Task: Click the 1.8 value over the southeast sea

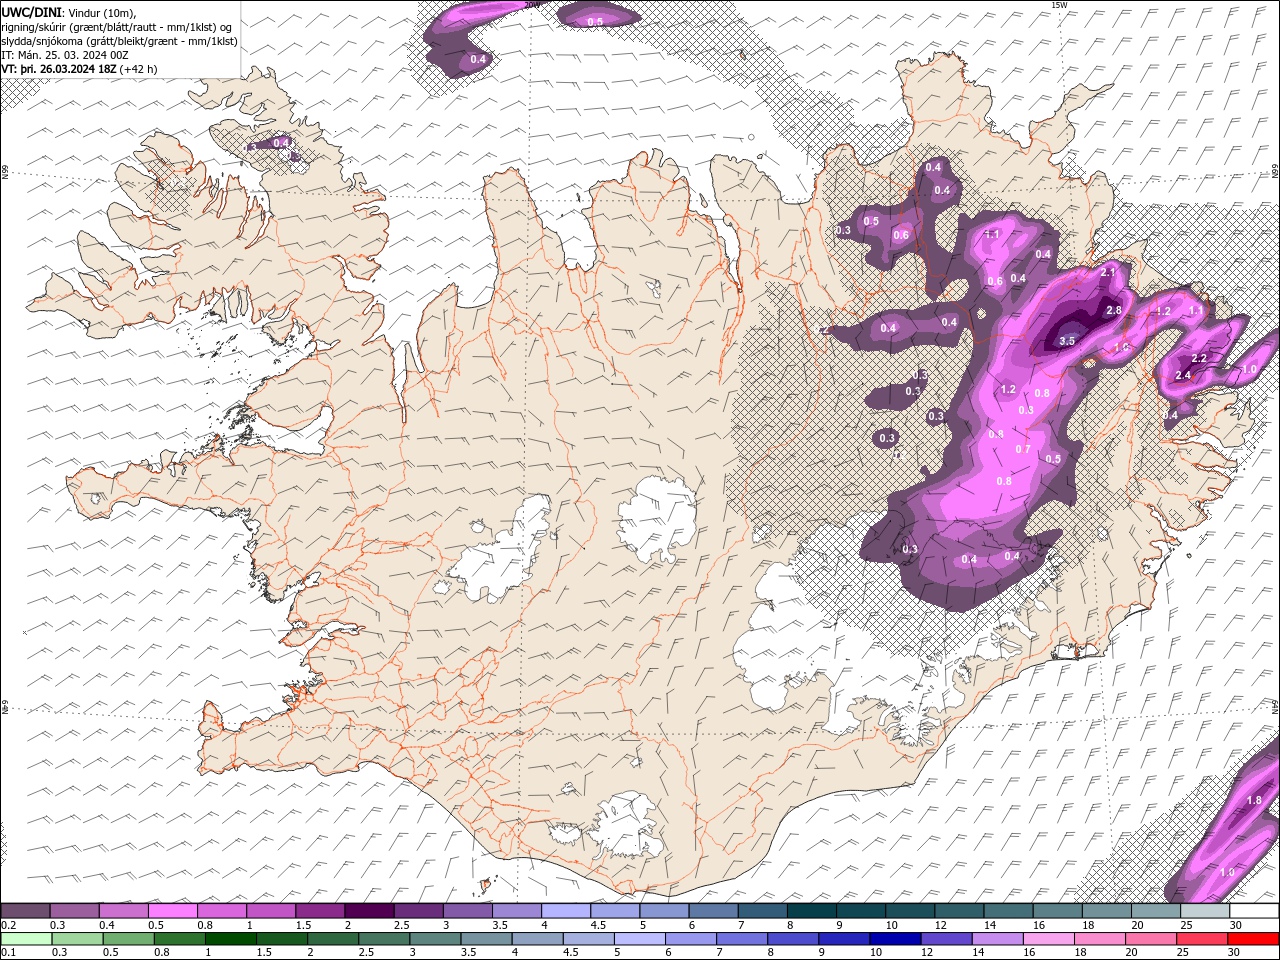Action: pyautogui.click(x=1254, y=800)
